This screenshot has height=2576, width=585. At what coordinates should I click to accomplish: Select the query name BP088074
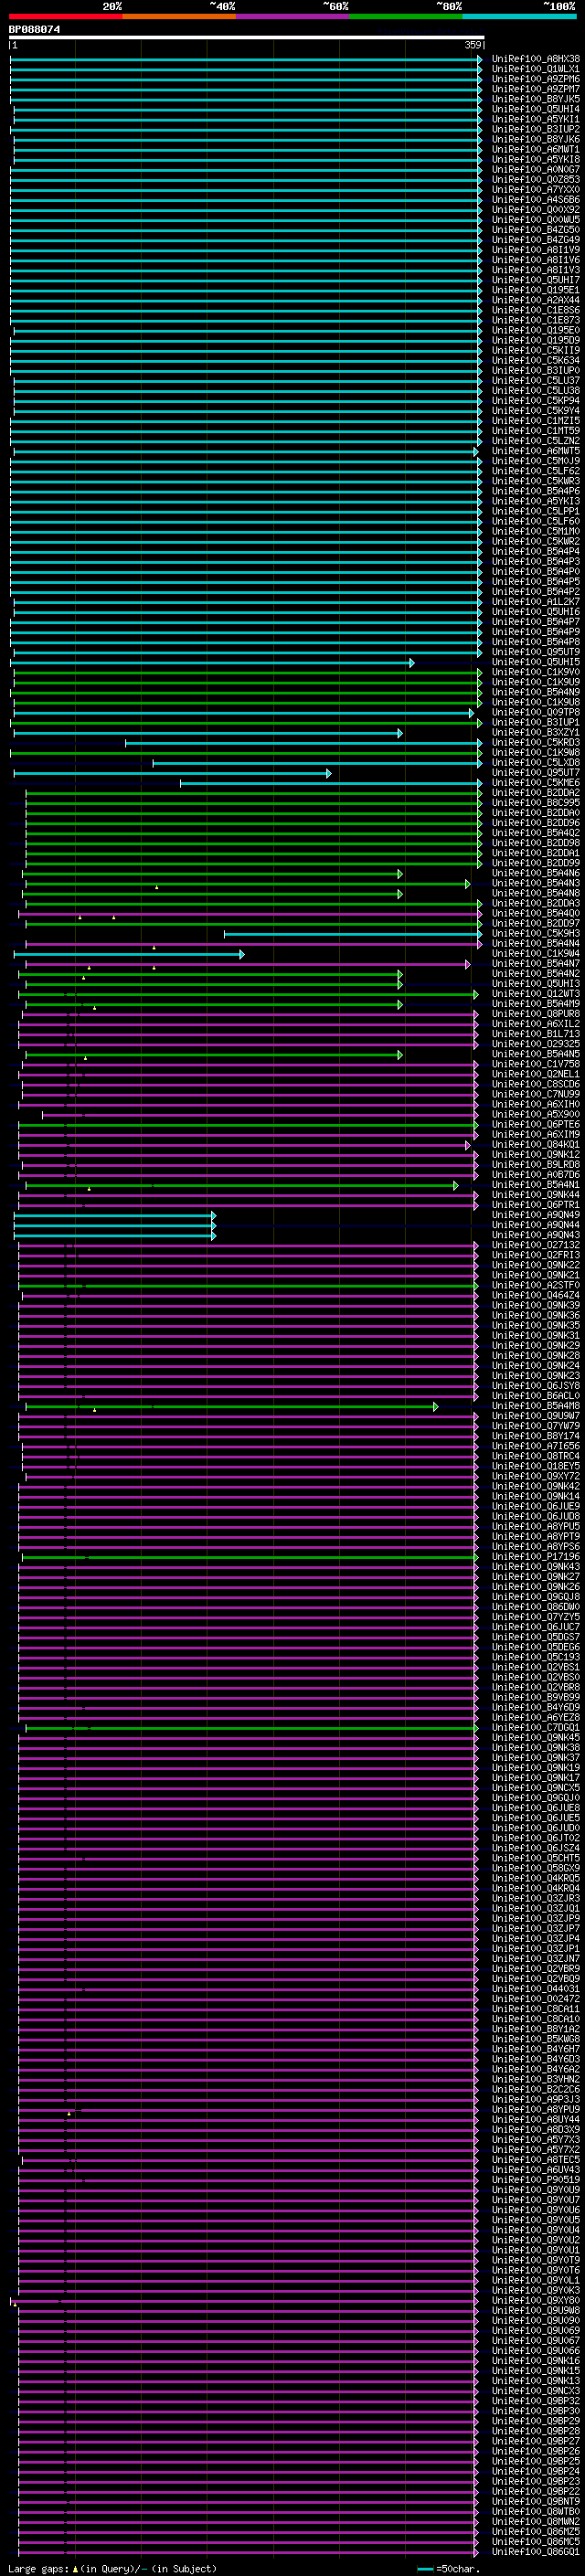(35, 30)
